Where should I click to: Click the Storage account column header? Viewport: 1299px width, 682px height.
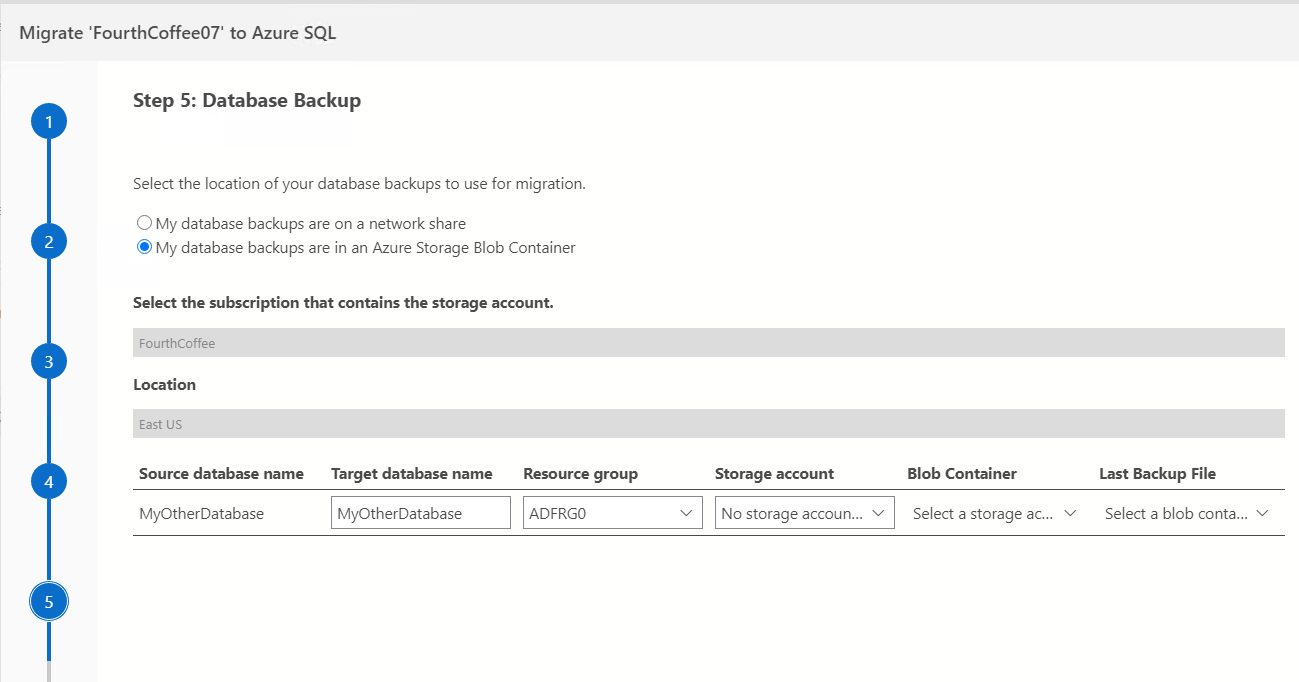774,474
